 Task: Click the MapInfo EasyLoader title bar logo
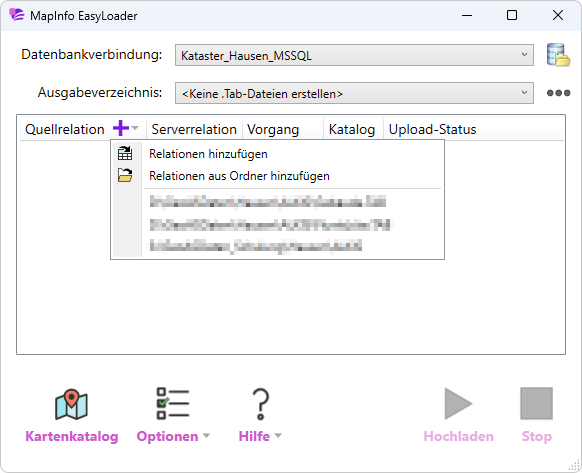17,15
